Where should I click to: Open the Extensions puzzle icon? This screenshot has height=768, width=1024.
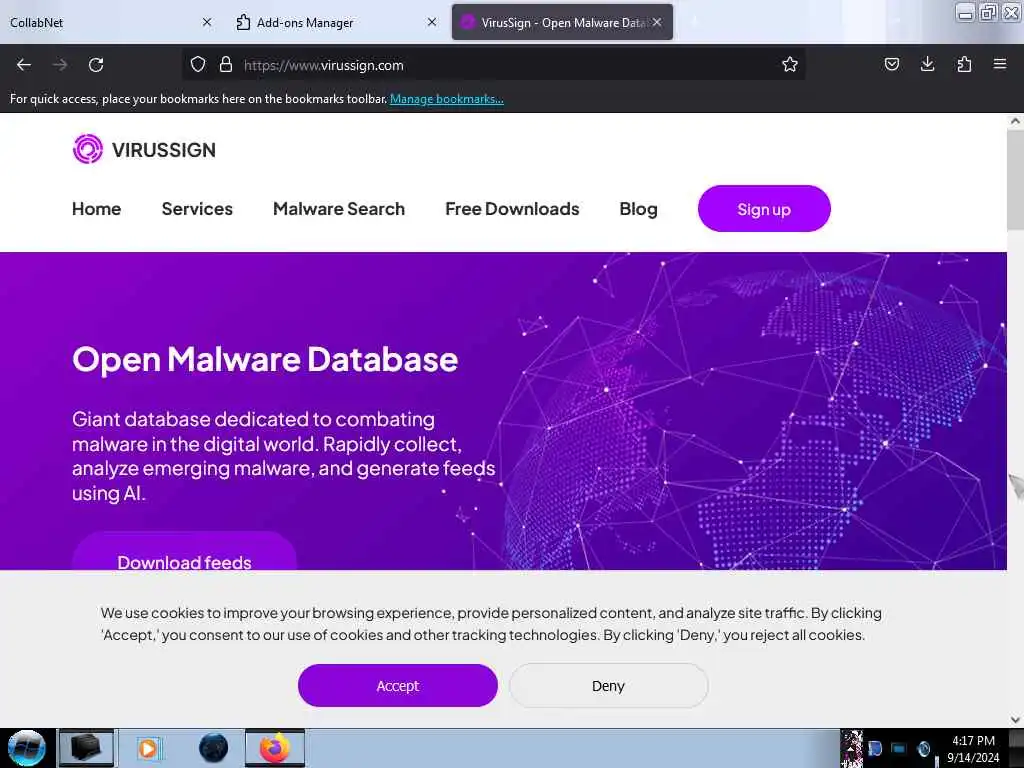click(x=964, y=64)
